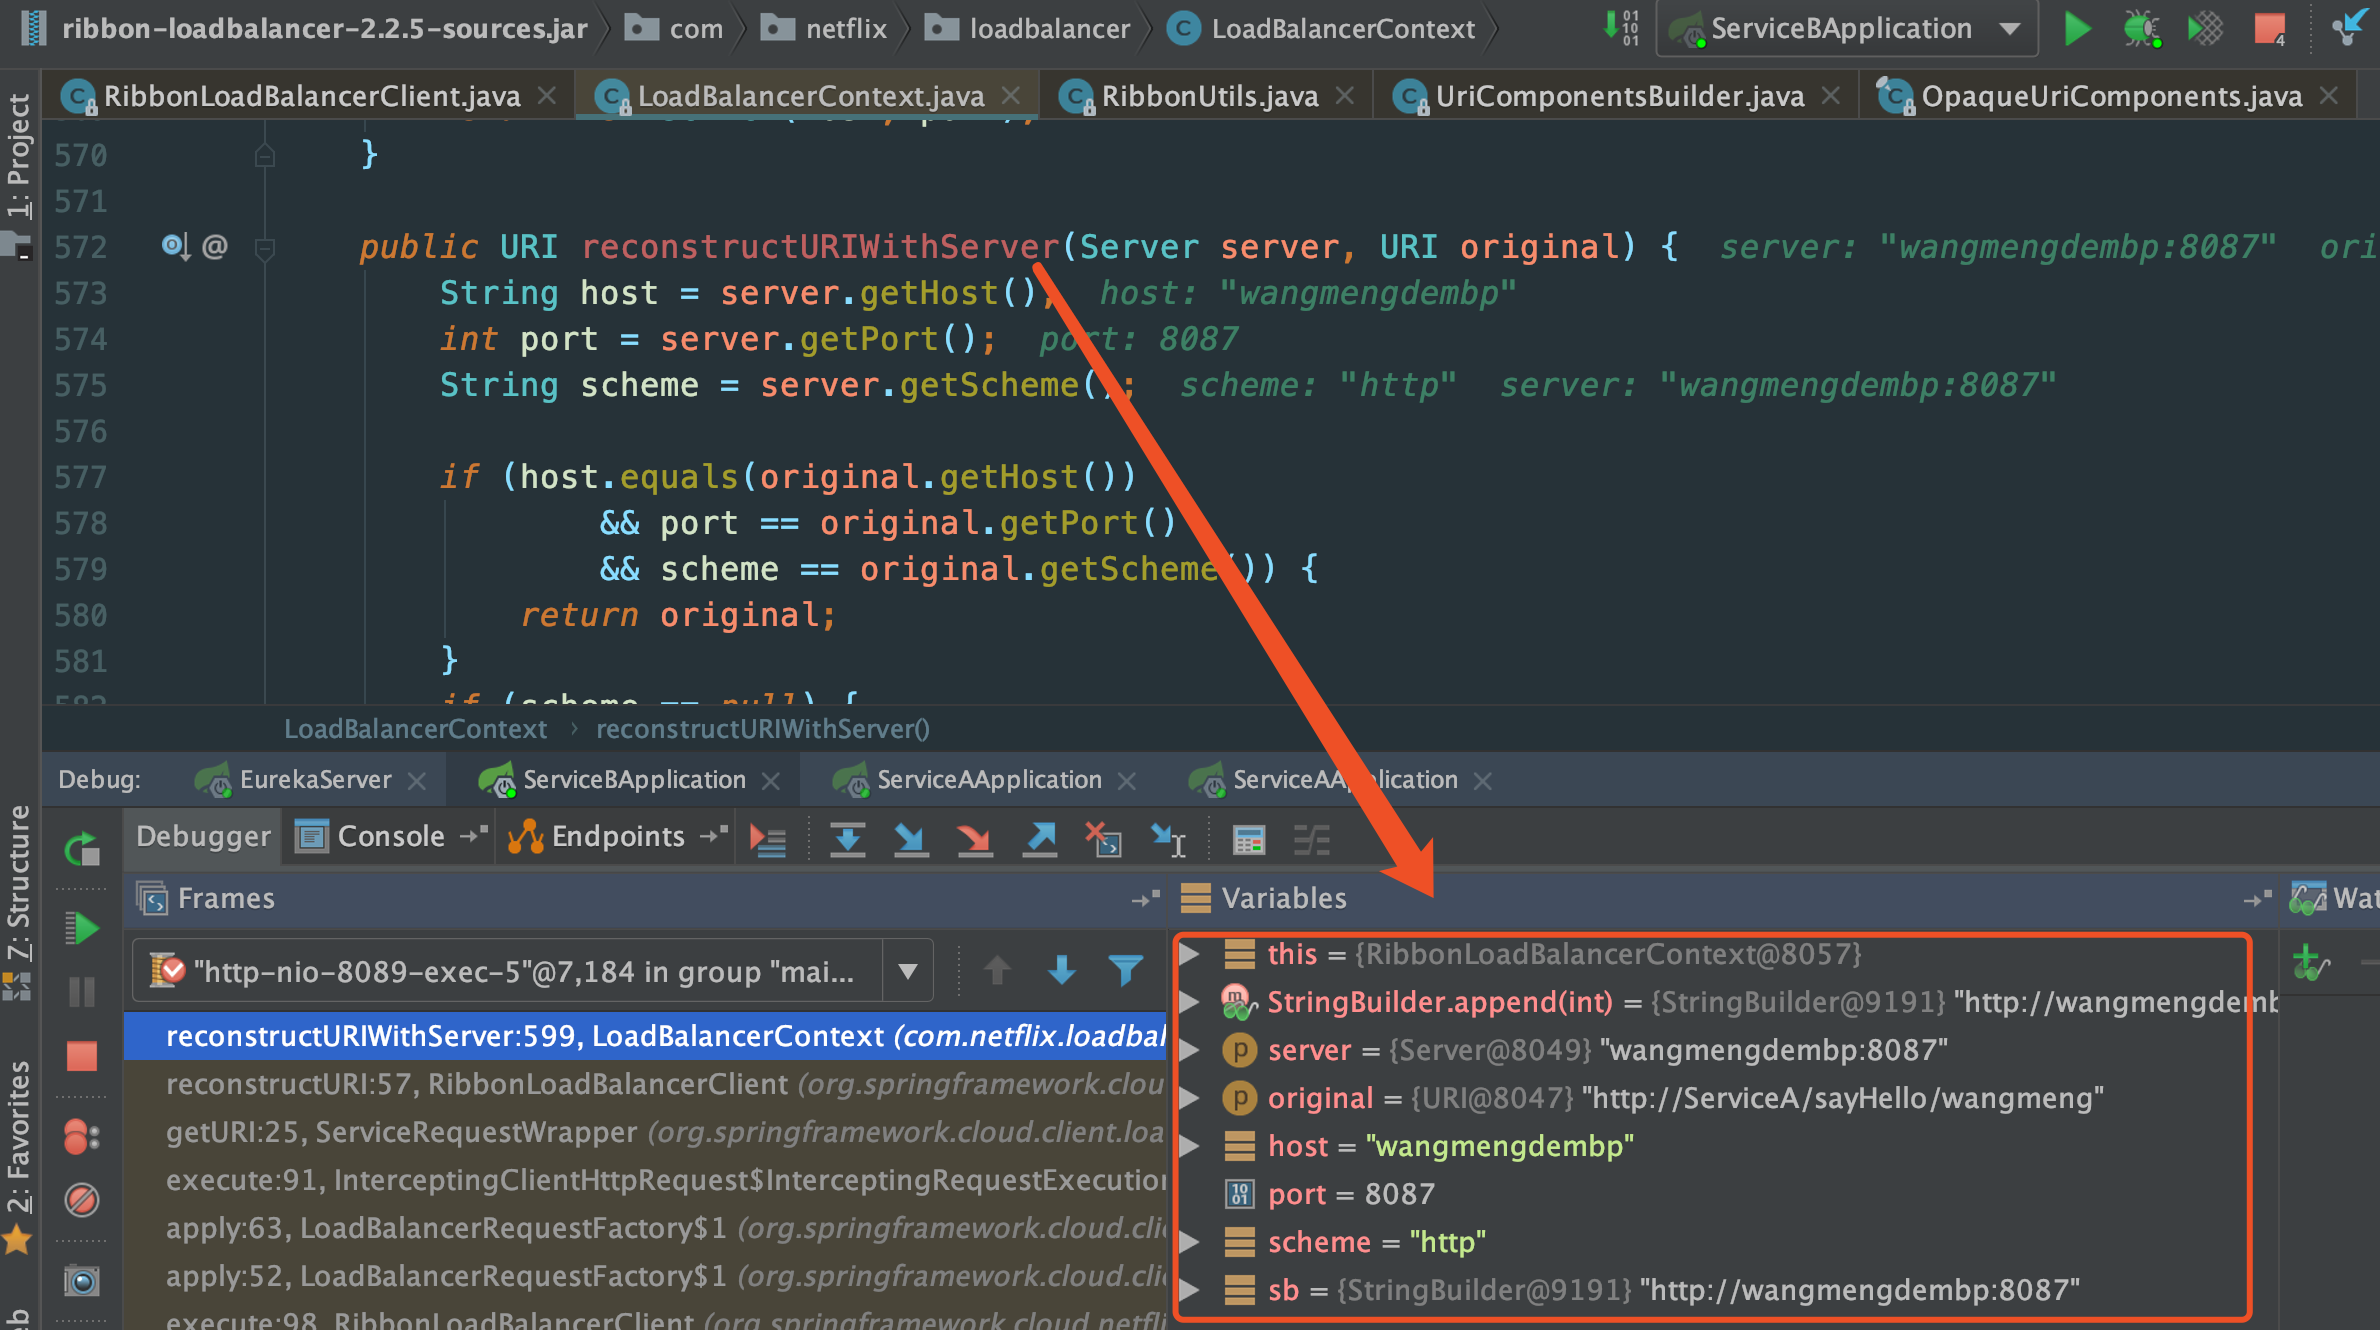The height and width of the screenshot is (1330, 2380).
Task: Open the Endpoints tab
Action: coord(617,836)
